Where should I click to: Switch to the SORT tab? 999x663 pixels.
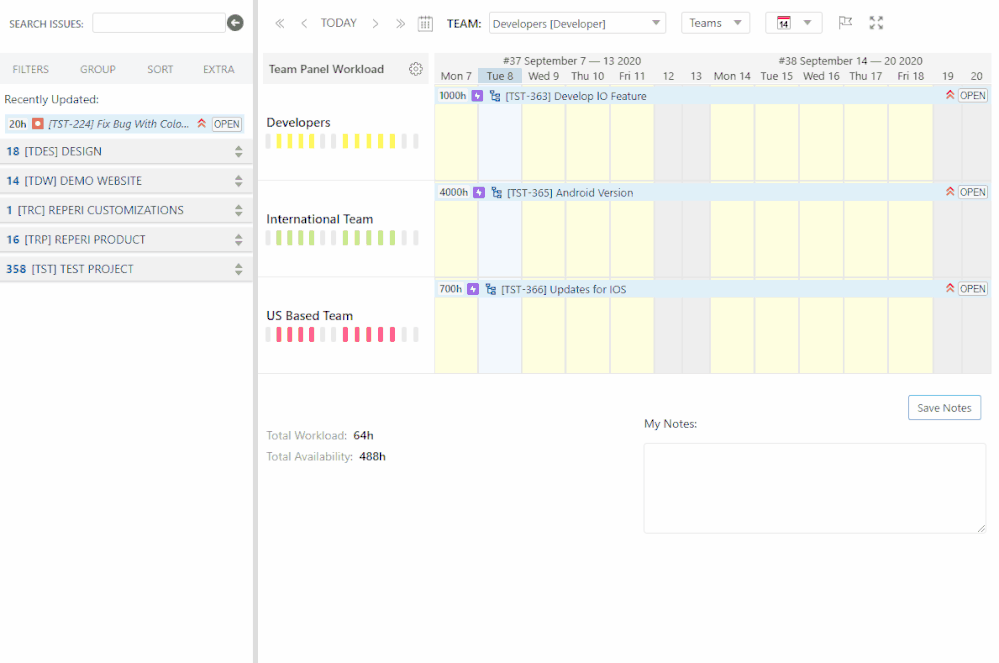pyautogui.click(x=160, y=69)
